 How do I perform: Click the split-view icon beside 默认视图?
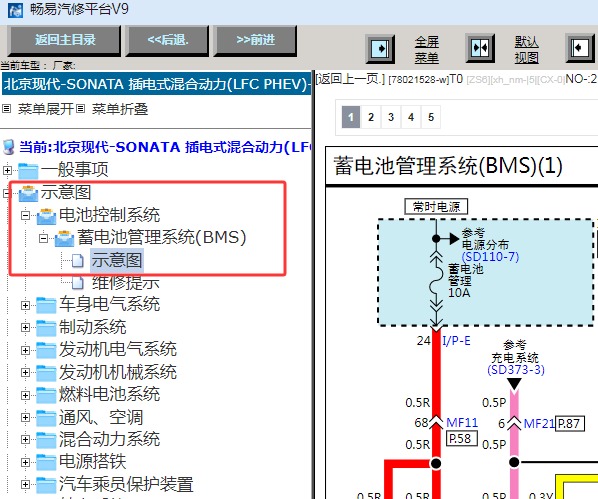480,48
